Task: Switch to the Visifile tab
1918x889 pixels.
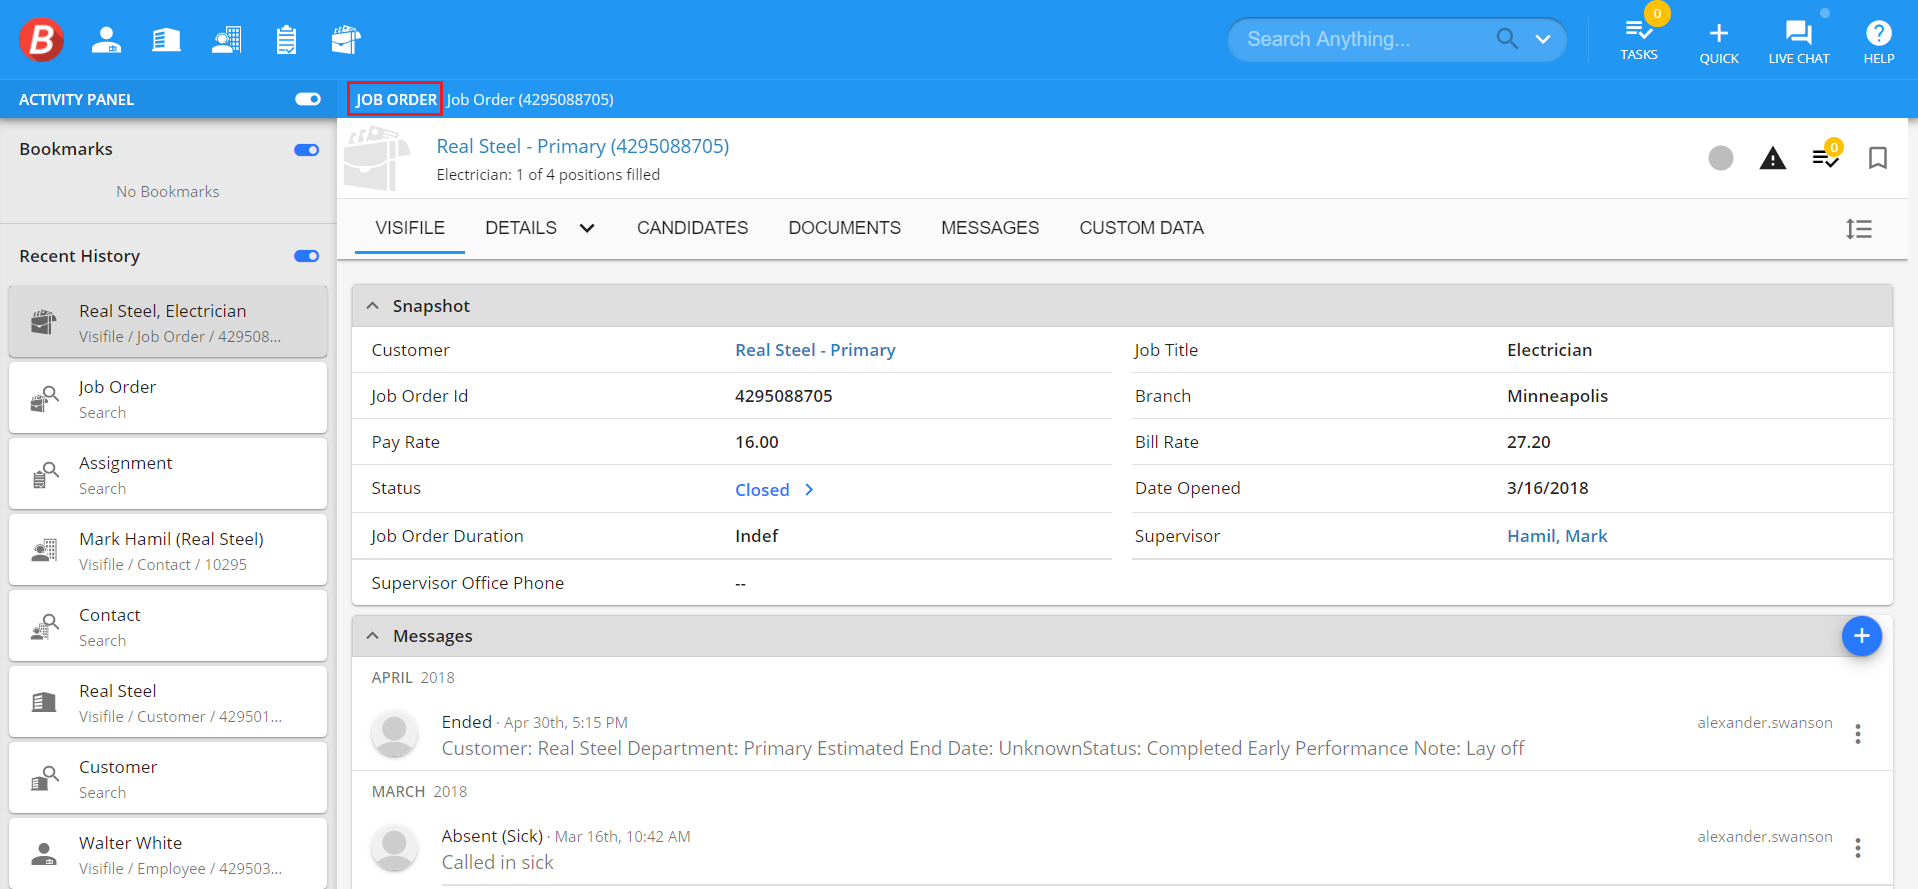Action: click(410, 228)
